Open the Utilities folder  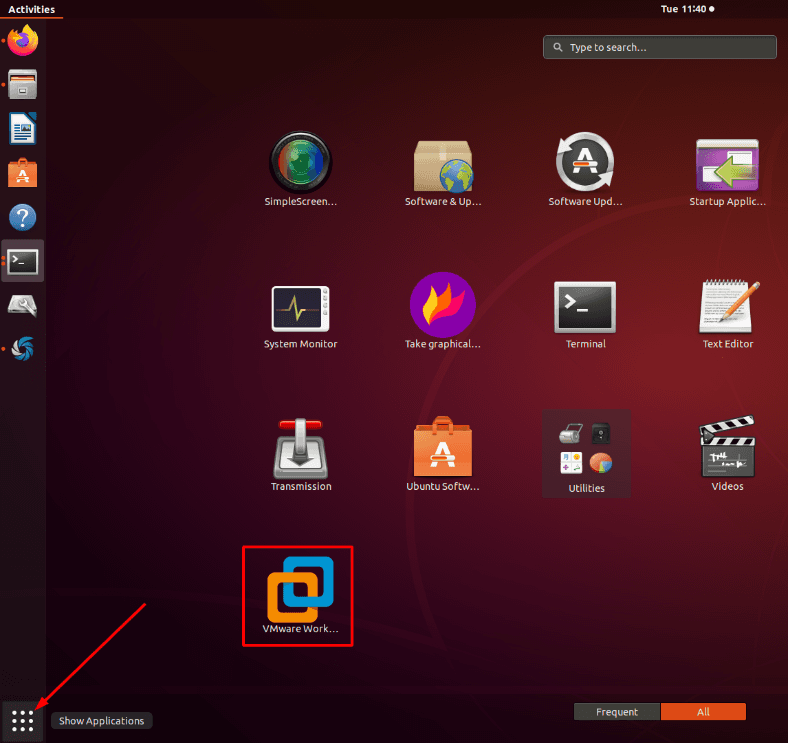click(x=586, y=453)
